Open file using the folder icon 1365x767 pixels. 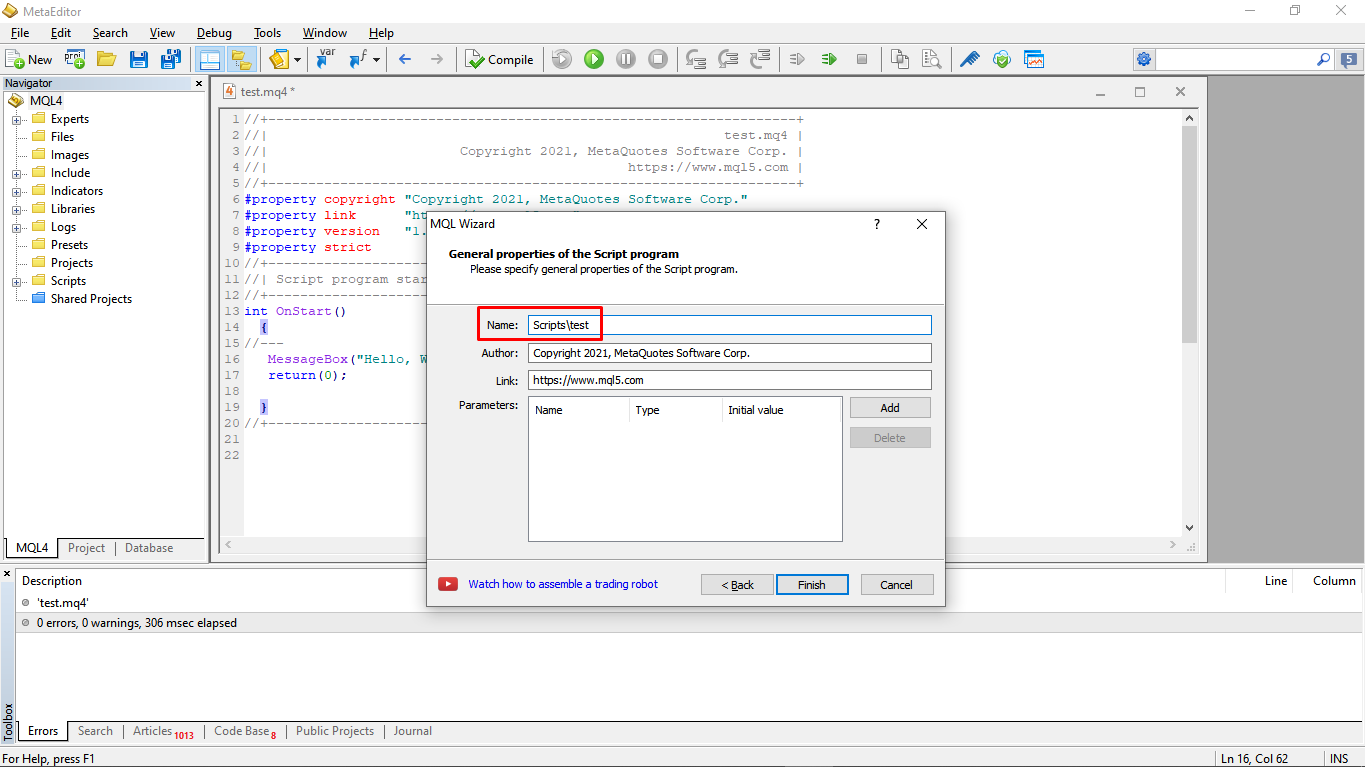pos(106,60)
